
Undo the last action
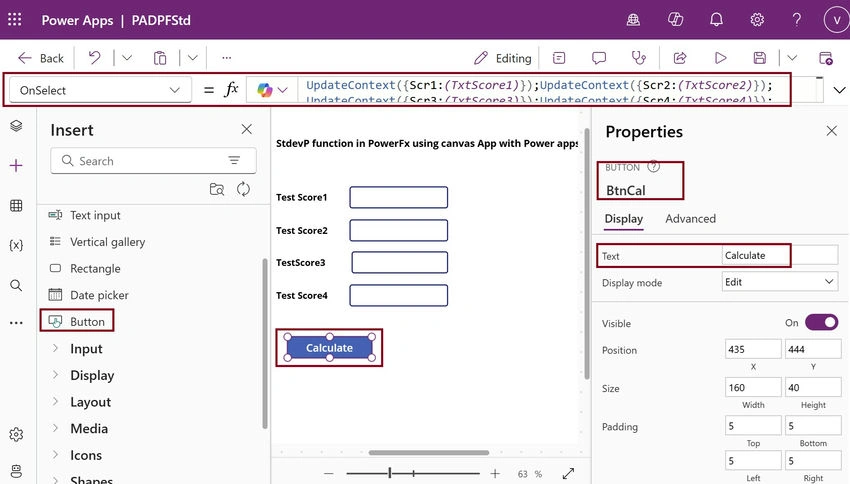click(x=94, y=57)
